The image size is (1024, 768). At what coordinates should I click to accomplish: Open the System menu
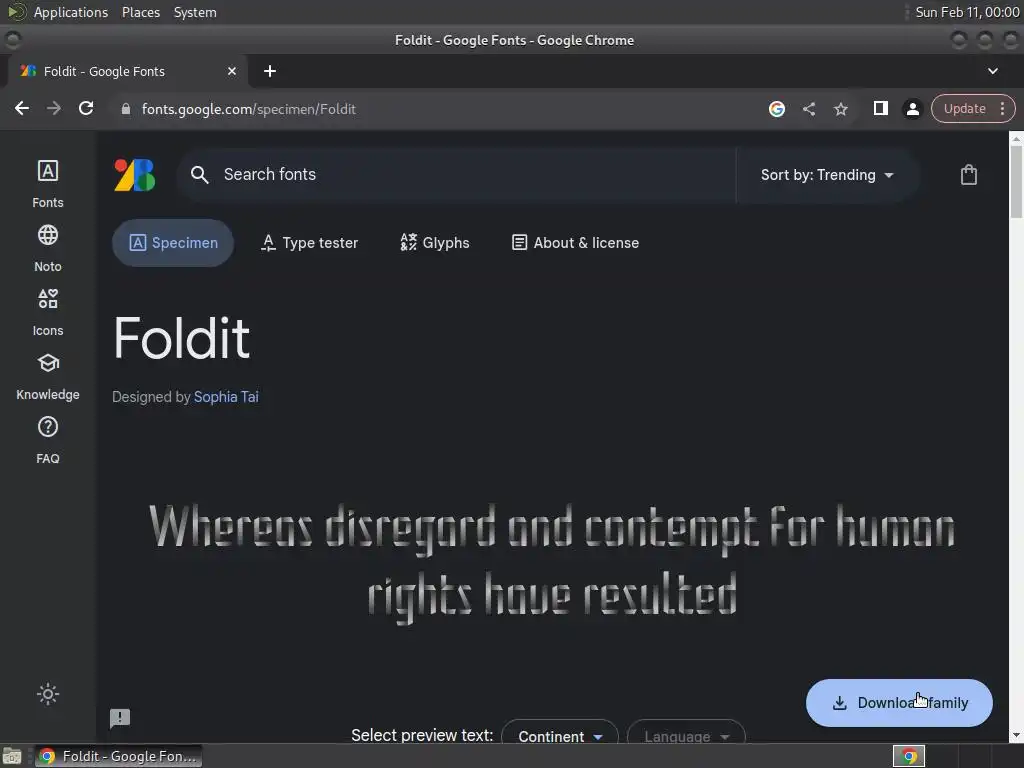point(195,12)
